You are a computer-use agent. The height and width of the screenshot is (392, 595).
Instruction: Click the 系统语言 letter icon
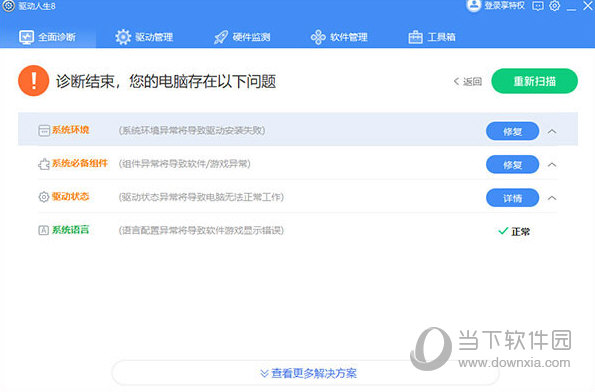pos(44,230)
